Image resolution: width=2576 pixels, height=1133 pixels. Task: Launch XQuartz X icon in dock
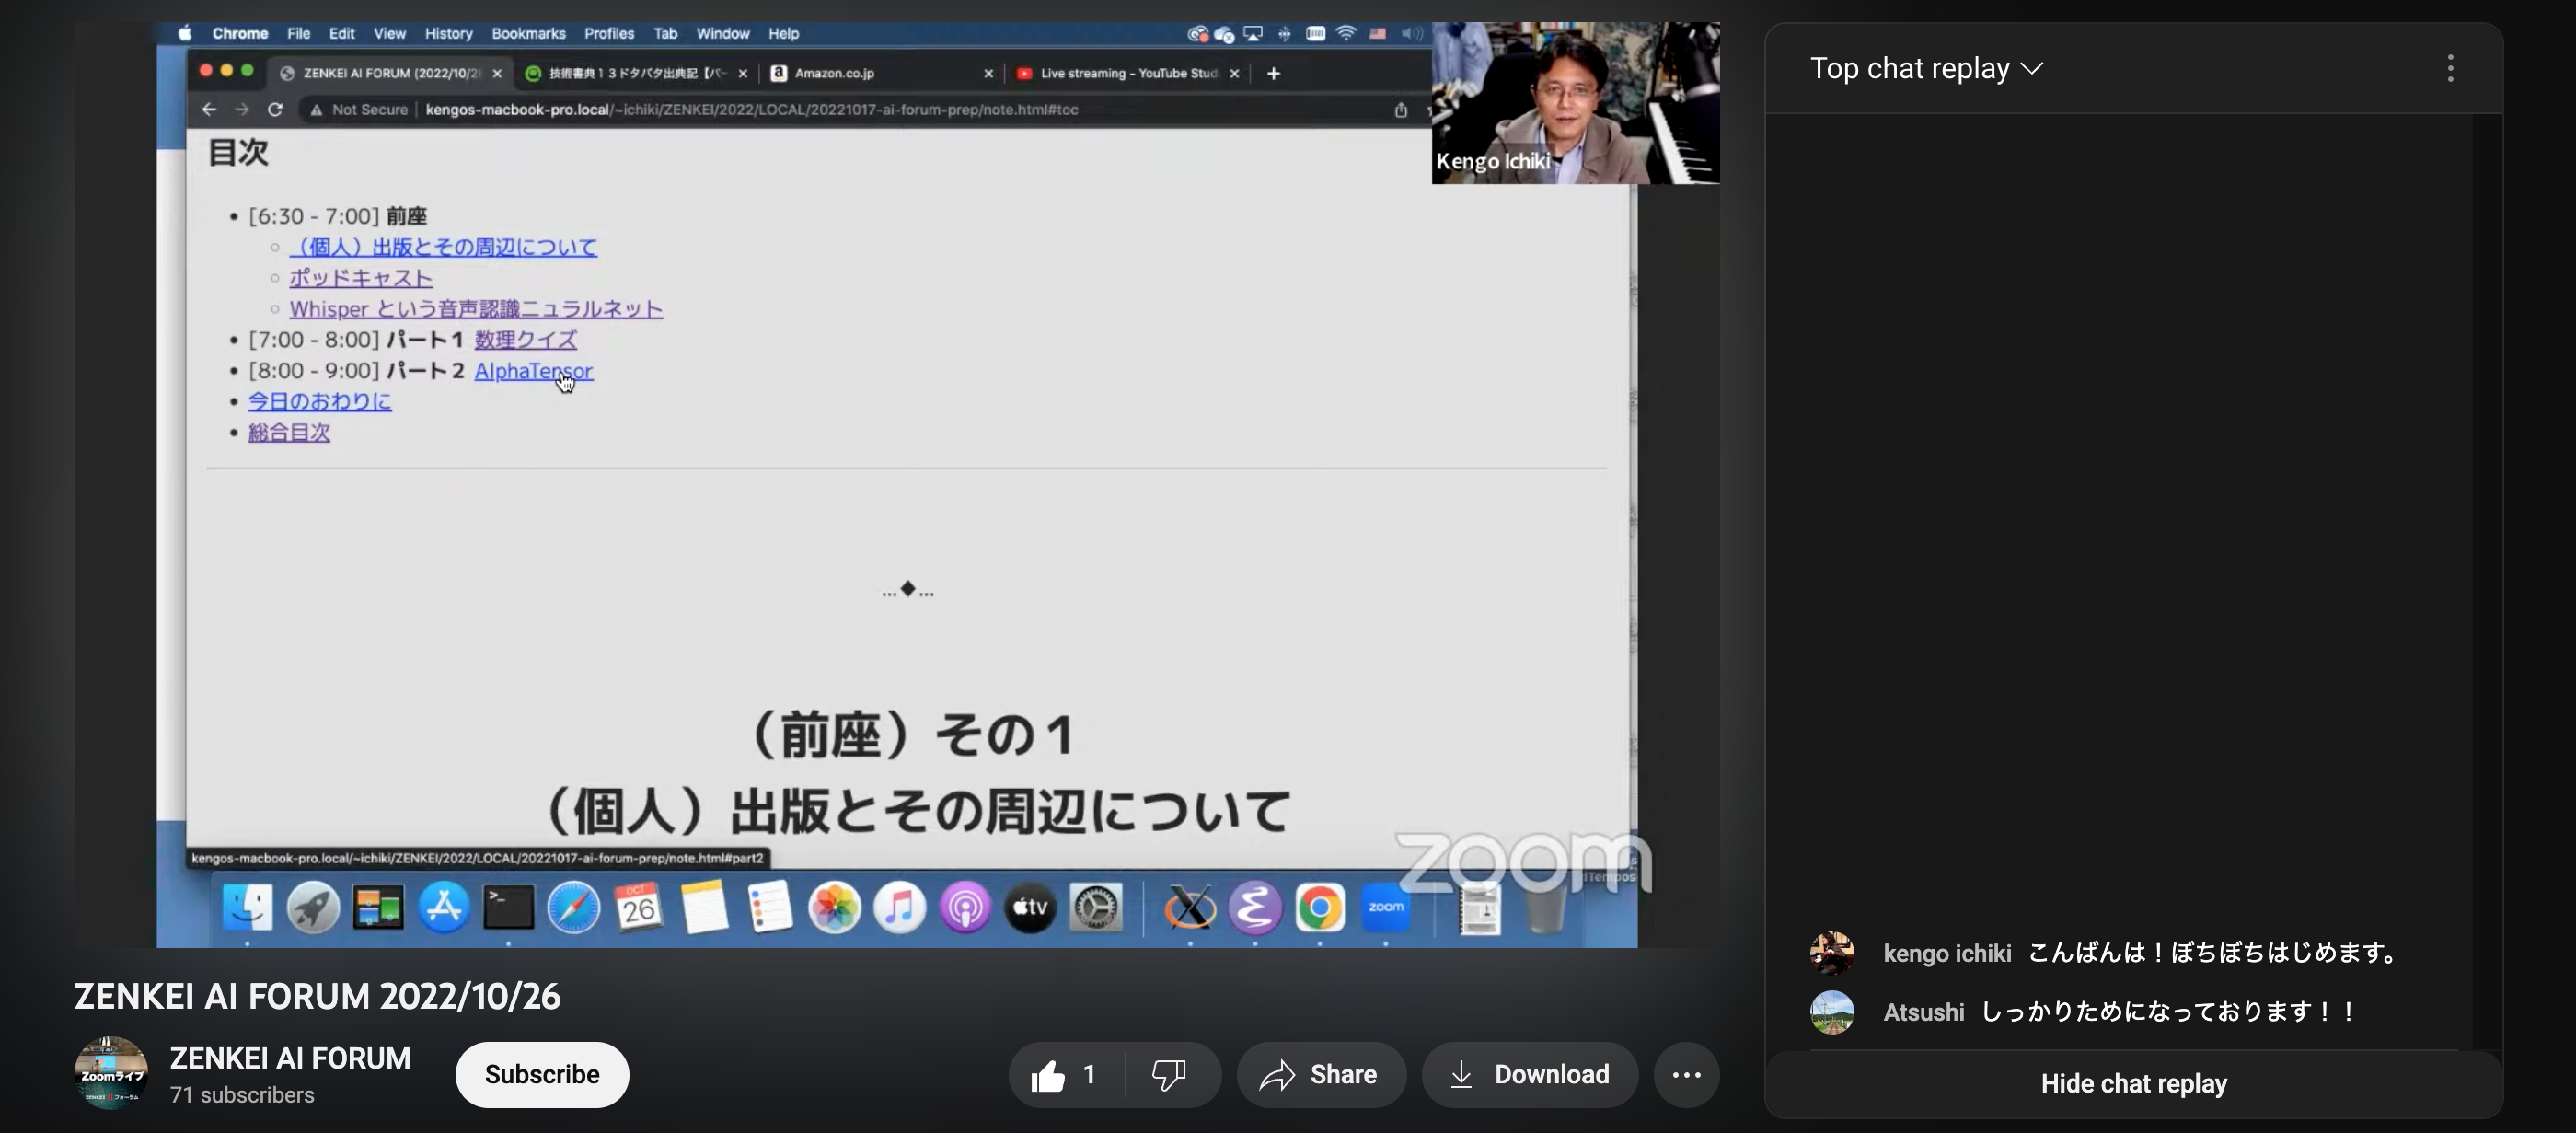1190,908
